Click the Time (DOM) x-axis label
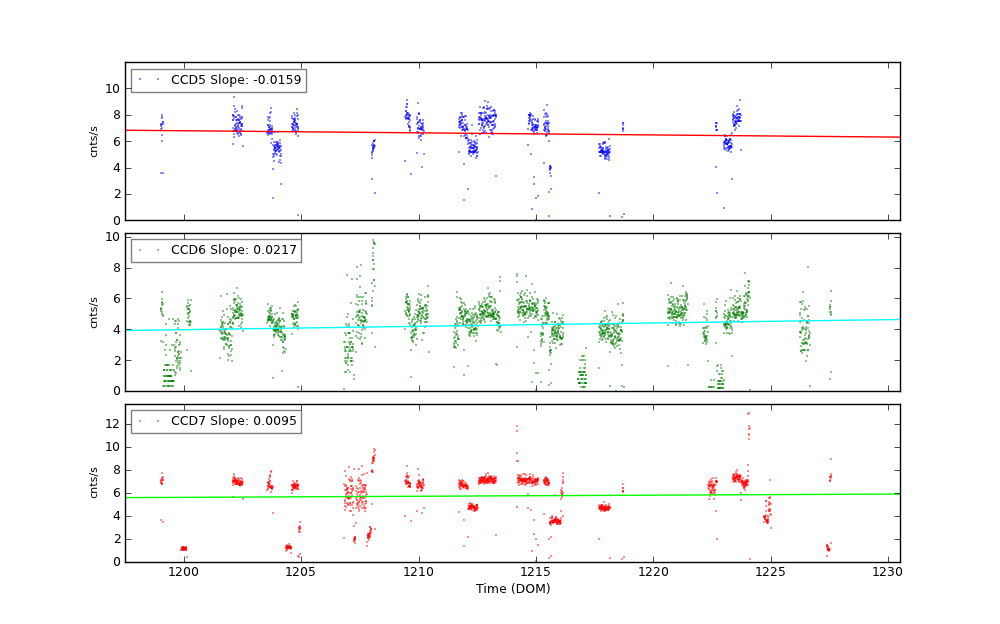The image size is (1000, 624). [512, 589]
